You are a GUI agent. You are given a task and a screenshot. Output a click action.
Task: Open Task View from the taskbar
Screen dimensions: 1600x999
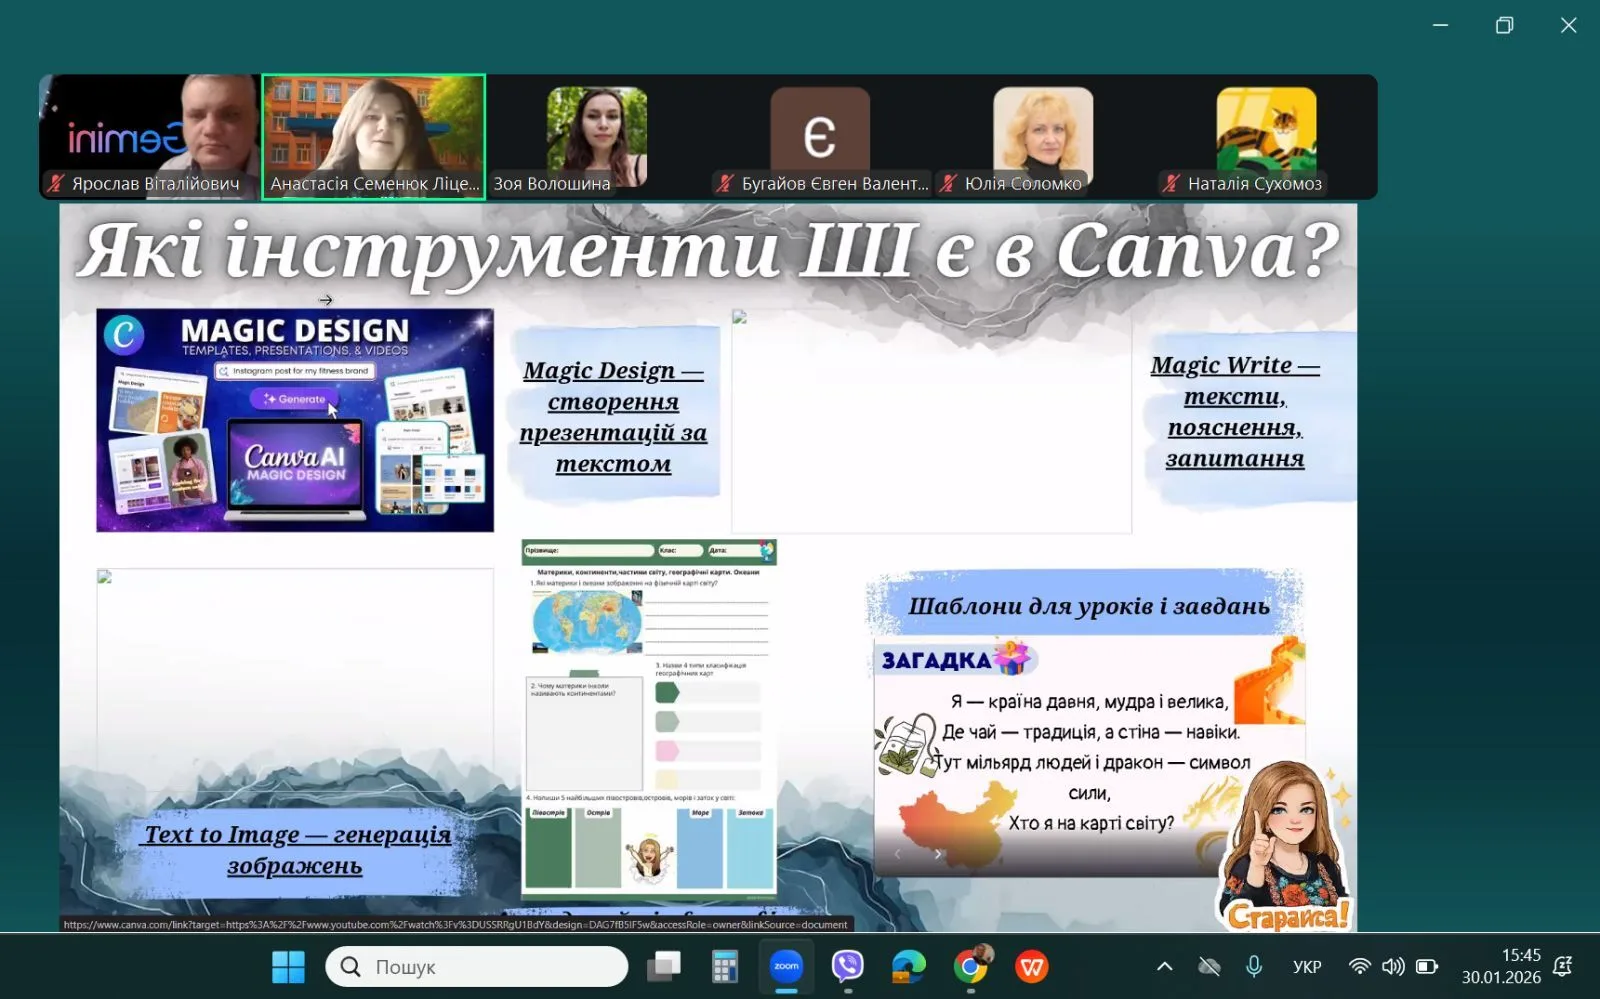(664, 967)
